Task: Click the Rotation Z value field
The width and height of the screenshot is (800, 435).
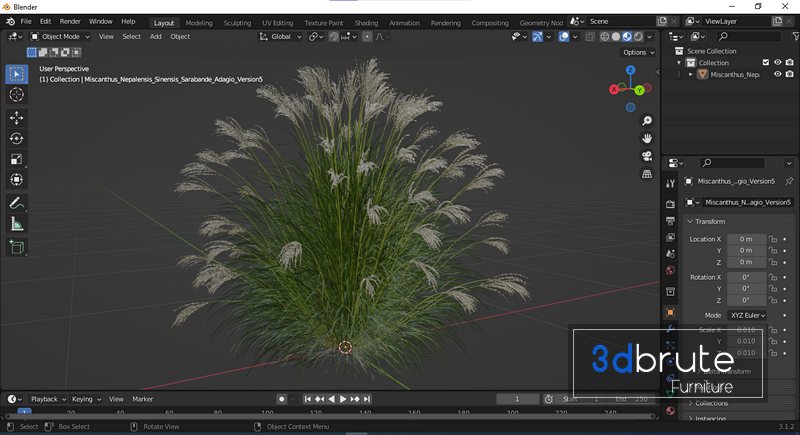Action: coord(746,300)
